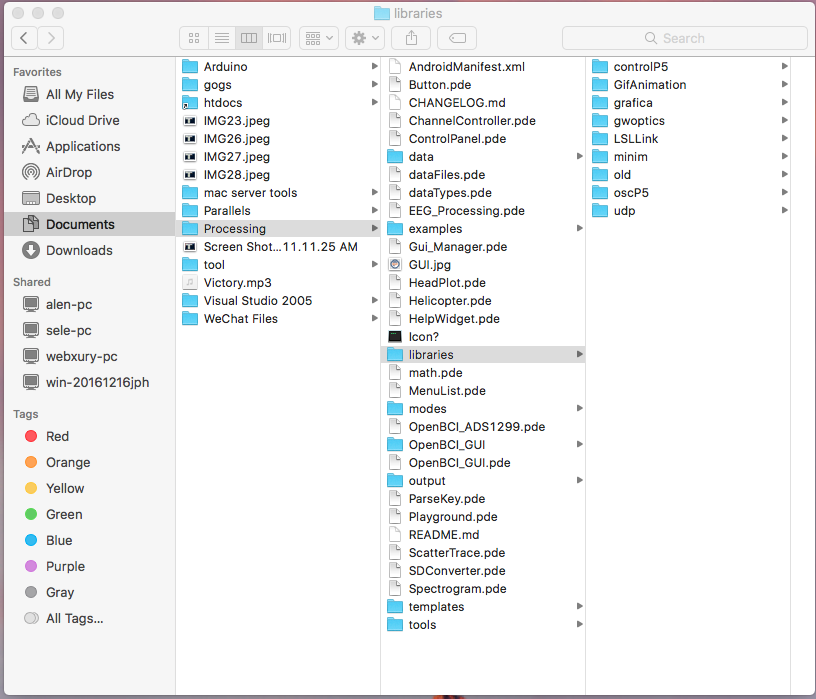Select the tools folder icon
Screen dimensions: 816x699
tap(395, 625)
